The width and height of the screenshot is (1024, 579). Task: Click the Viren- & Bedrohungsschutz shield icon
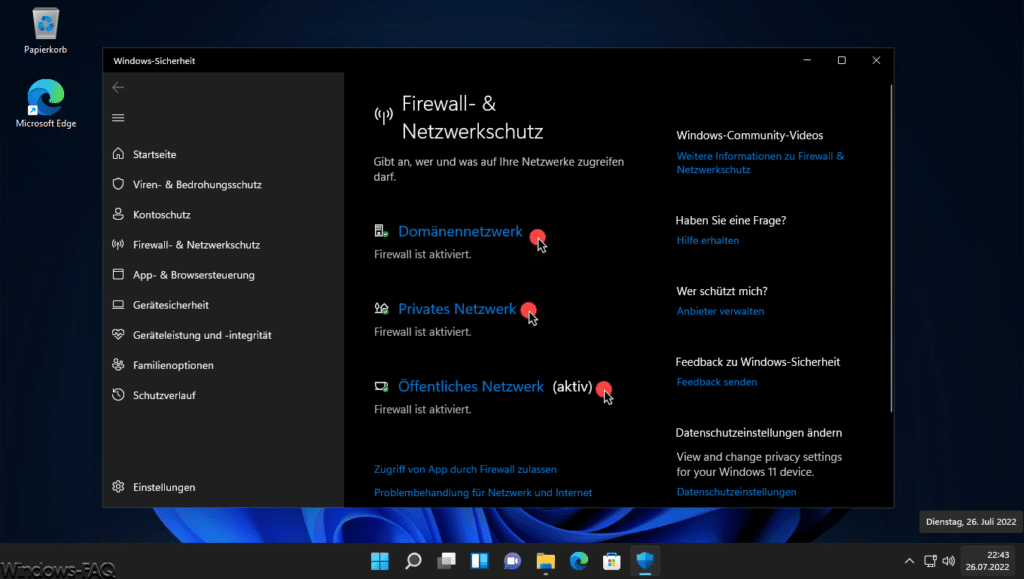pos(118,184)
